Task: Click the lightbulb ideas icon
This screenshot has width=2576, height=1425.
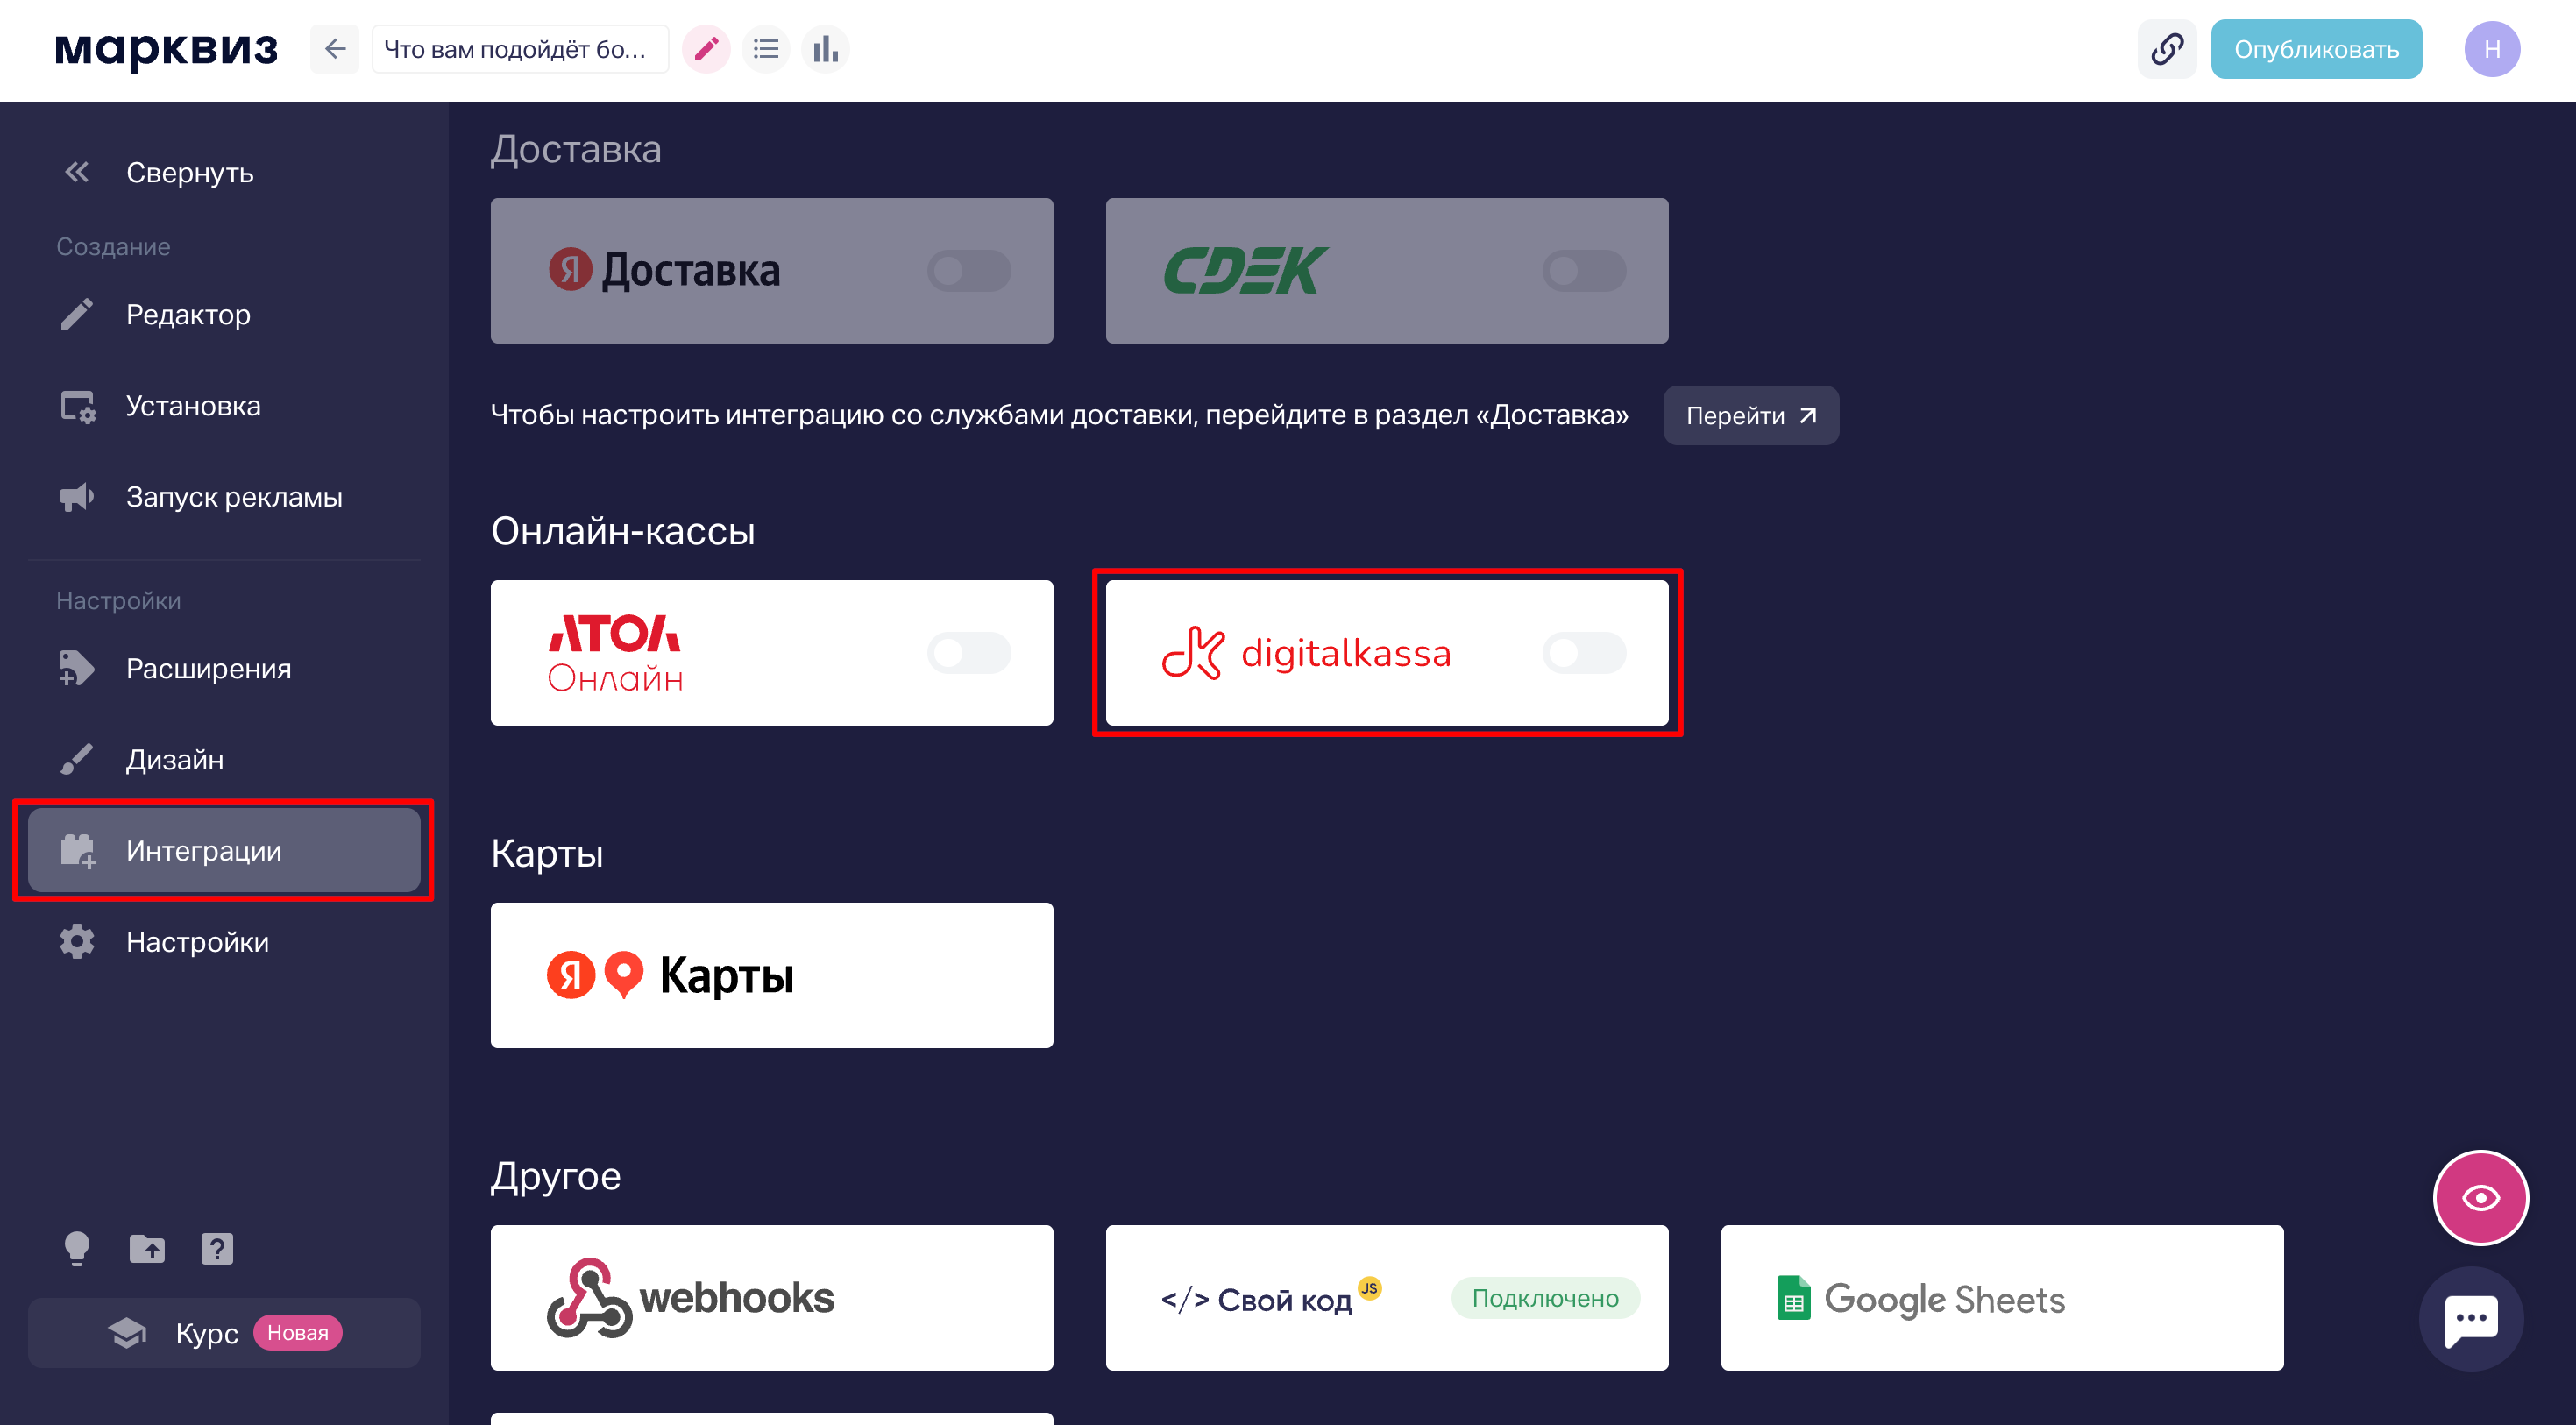Action: coord(77,1248)
